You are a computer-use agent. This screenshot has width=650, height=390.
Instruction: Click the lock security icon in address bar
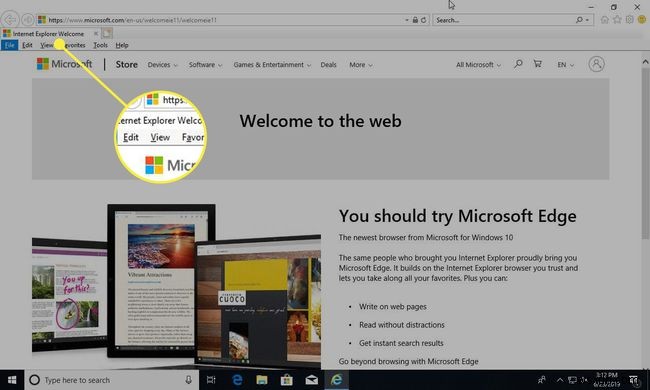pos(415,20)
